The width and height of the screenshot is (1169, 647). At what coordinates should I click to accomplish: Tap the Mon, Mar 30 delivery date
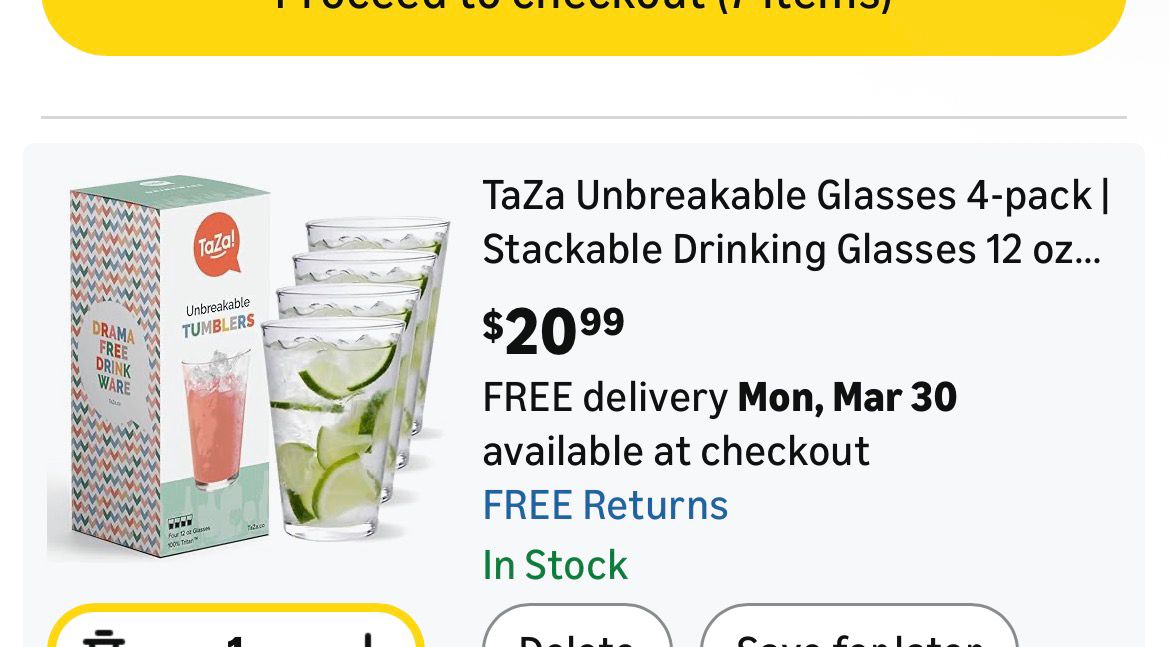847,398
